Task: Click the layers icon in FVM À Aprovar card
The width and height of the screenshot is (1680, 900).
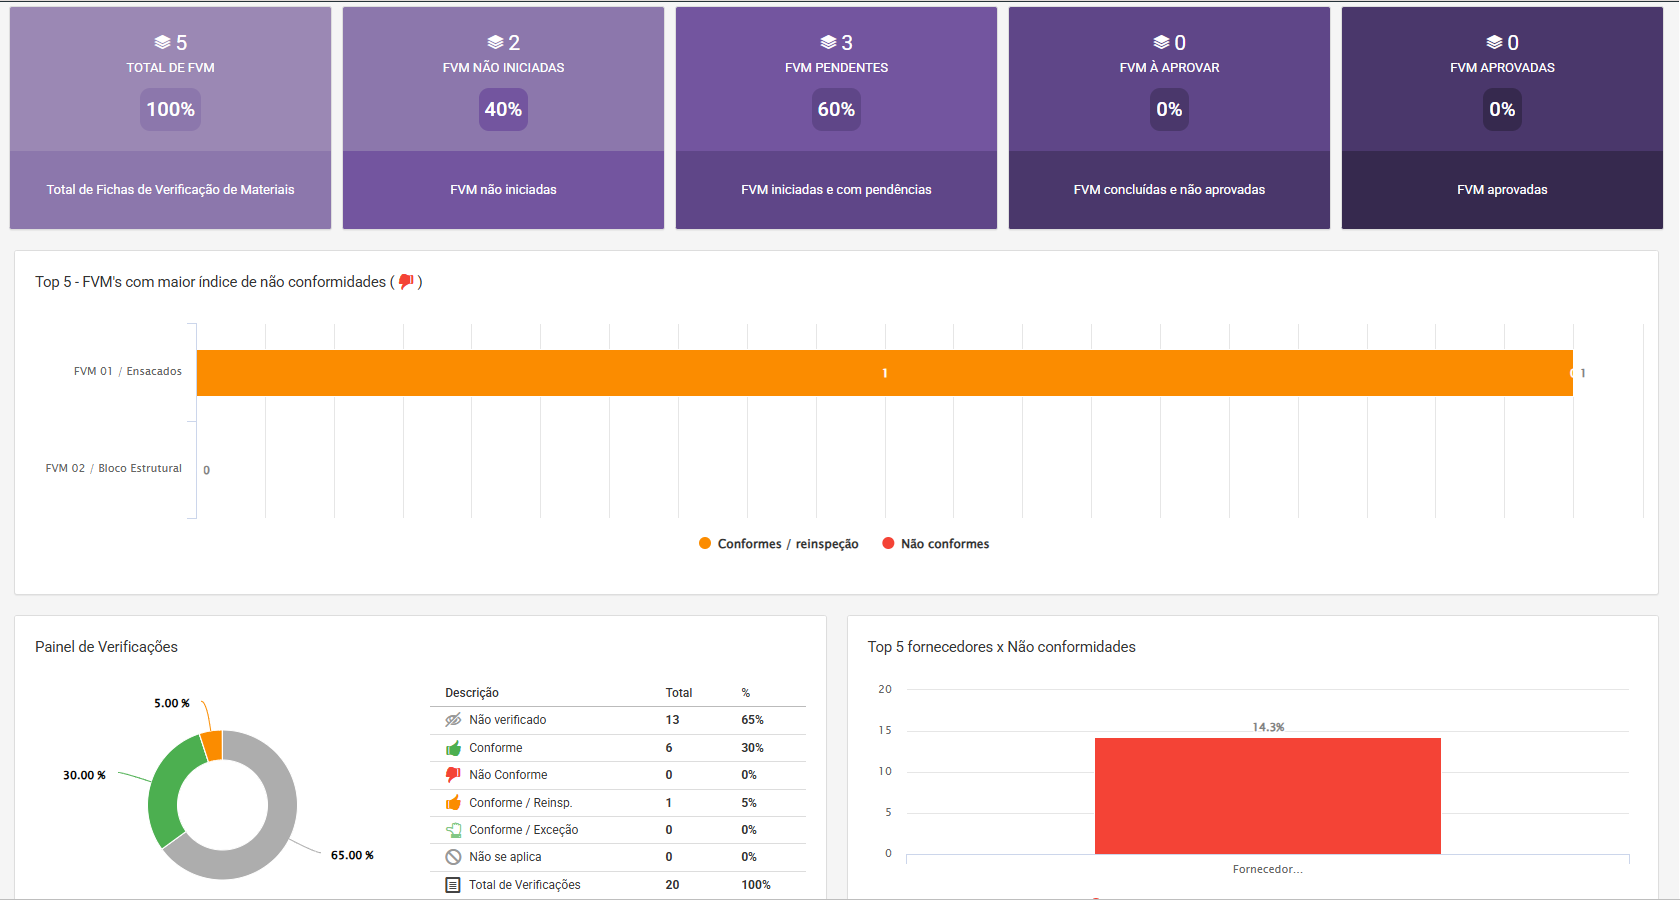Action: [1161, 42]
